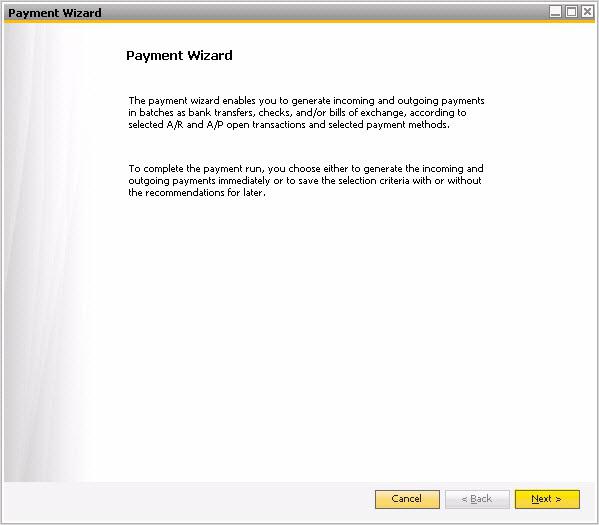Click the line starting 'The payment wizard enables'
Viewport: 599px width, 525px height.
pyautogui.click(x=306, y=101)
